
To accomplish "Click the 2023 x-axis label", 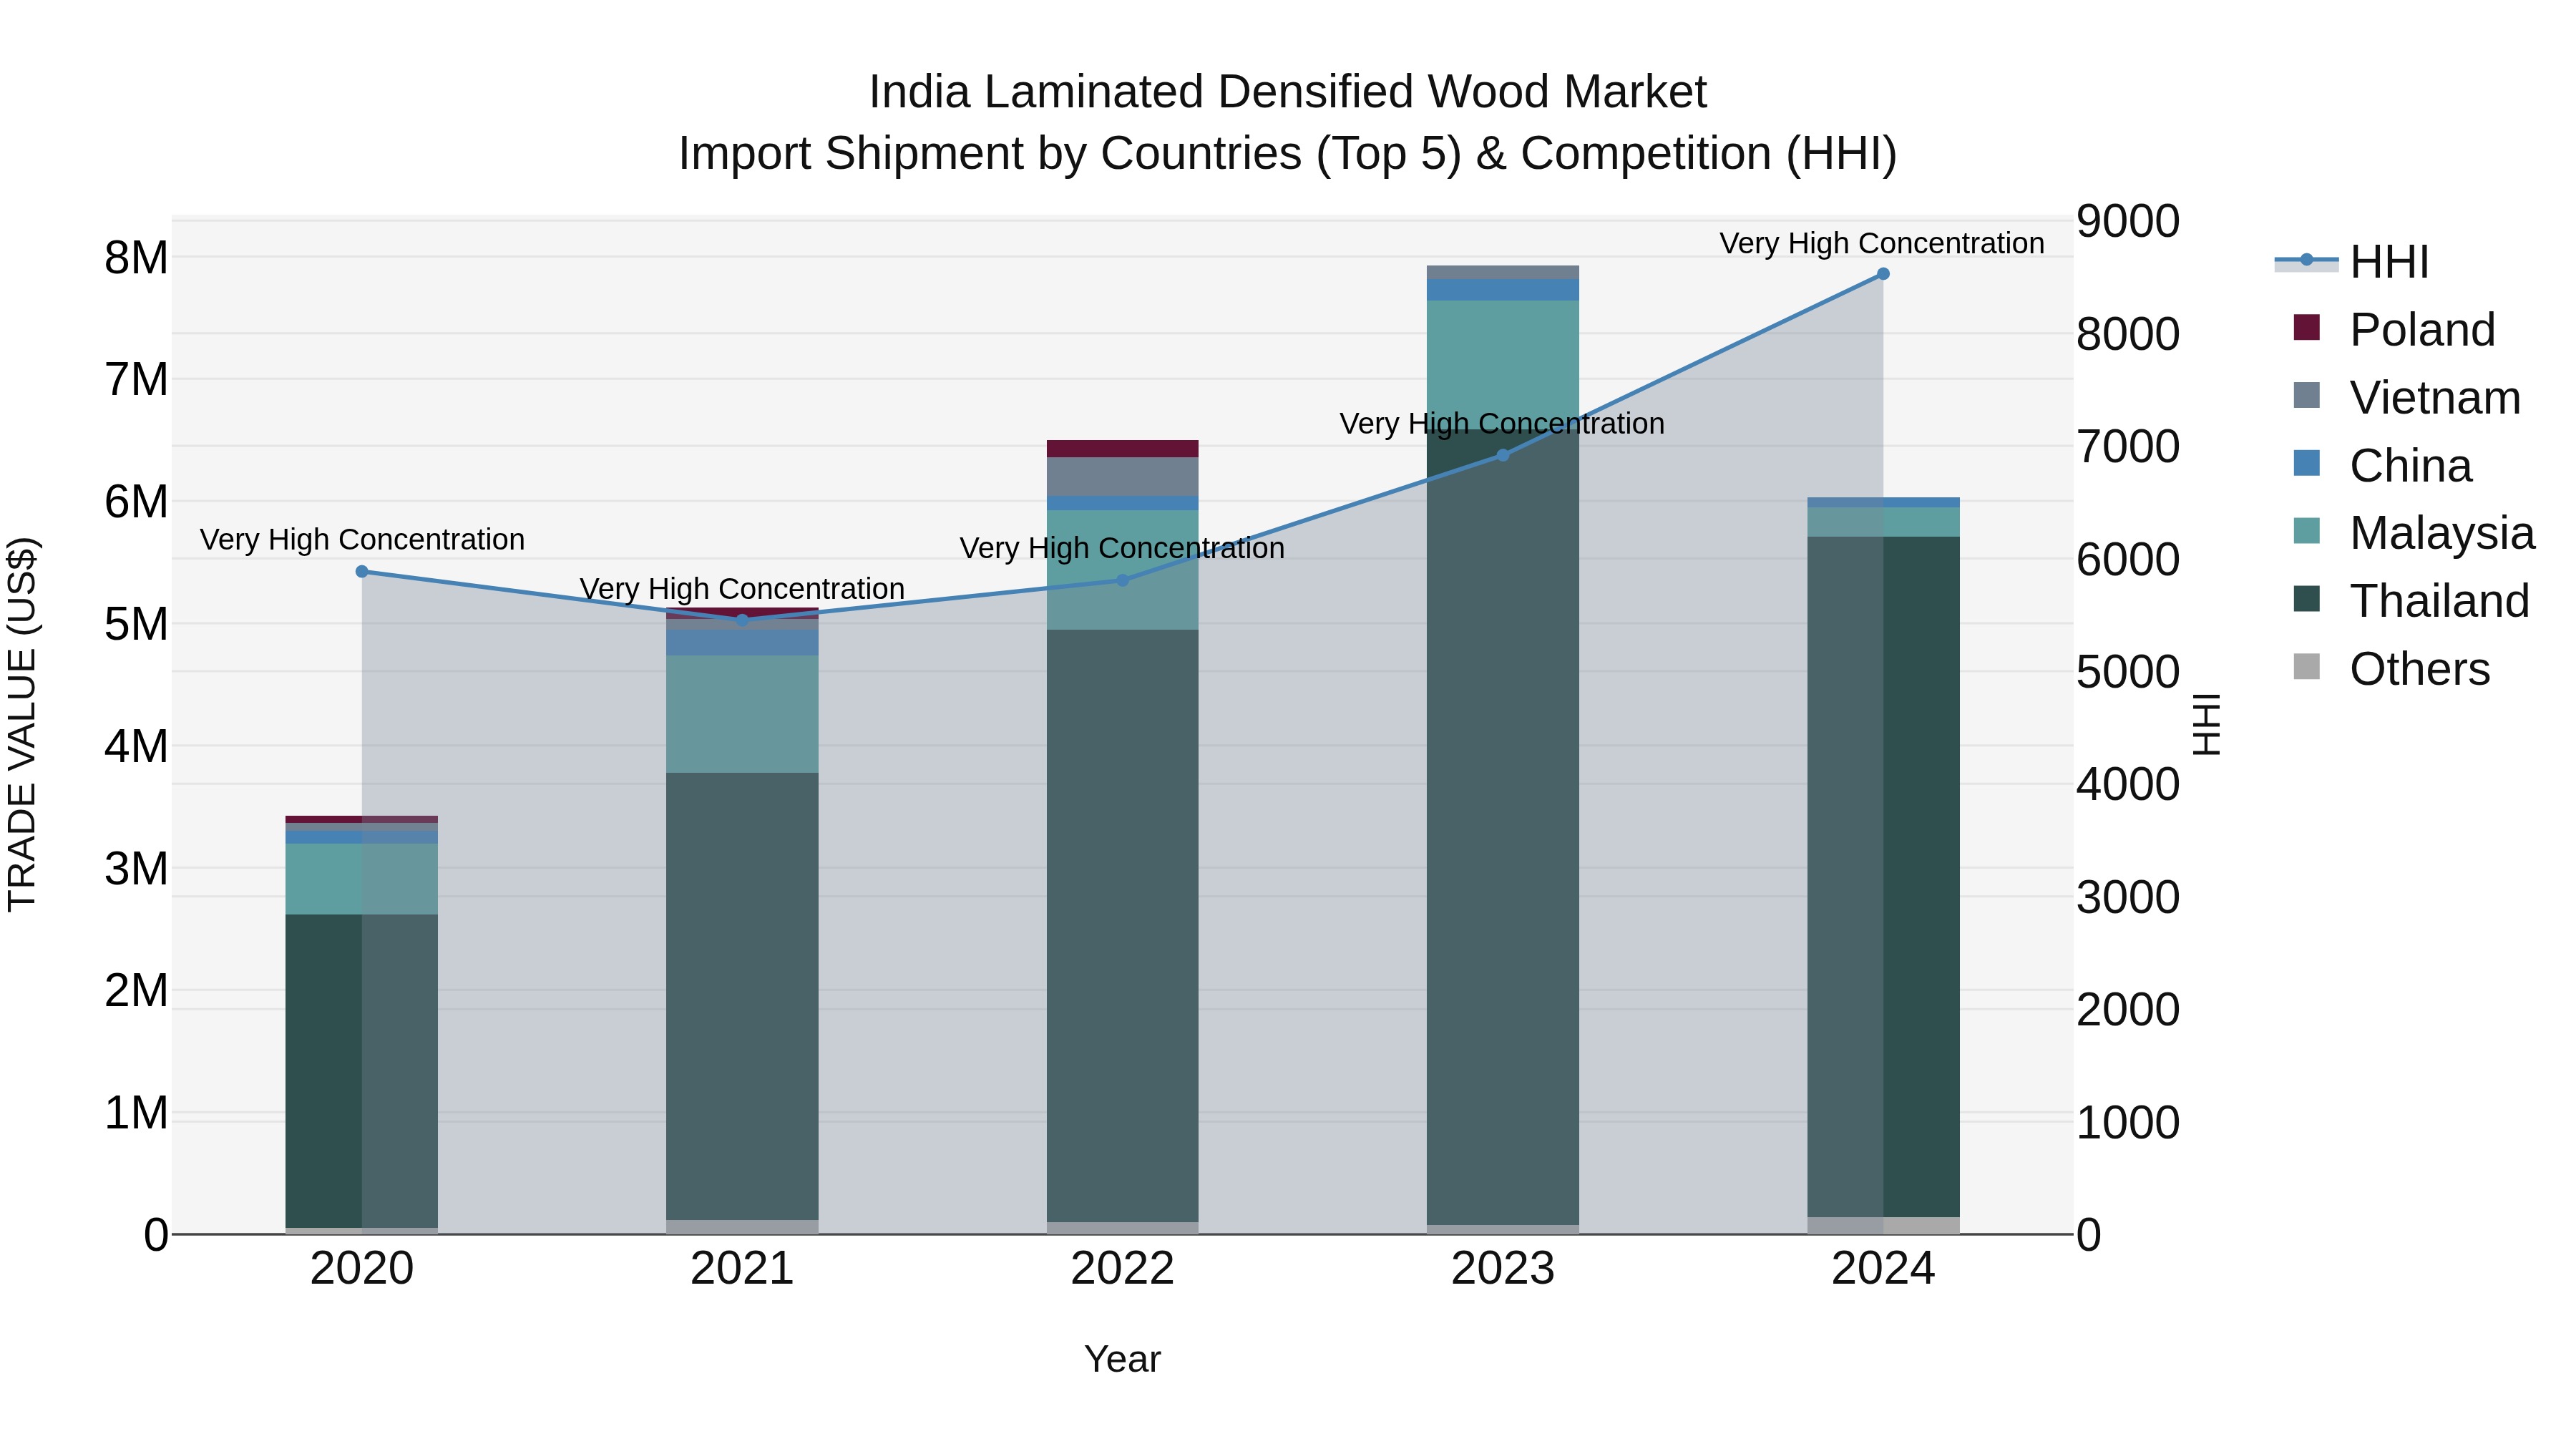I will click(1503, 1269).
